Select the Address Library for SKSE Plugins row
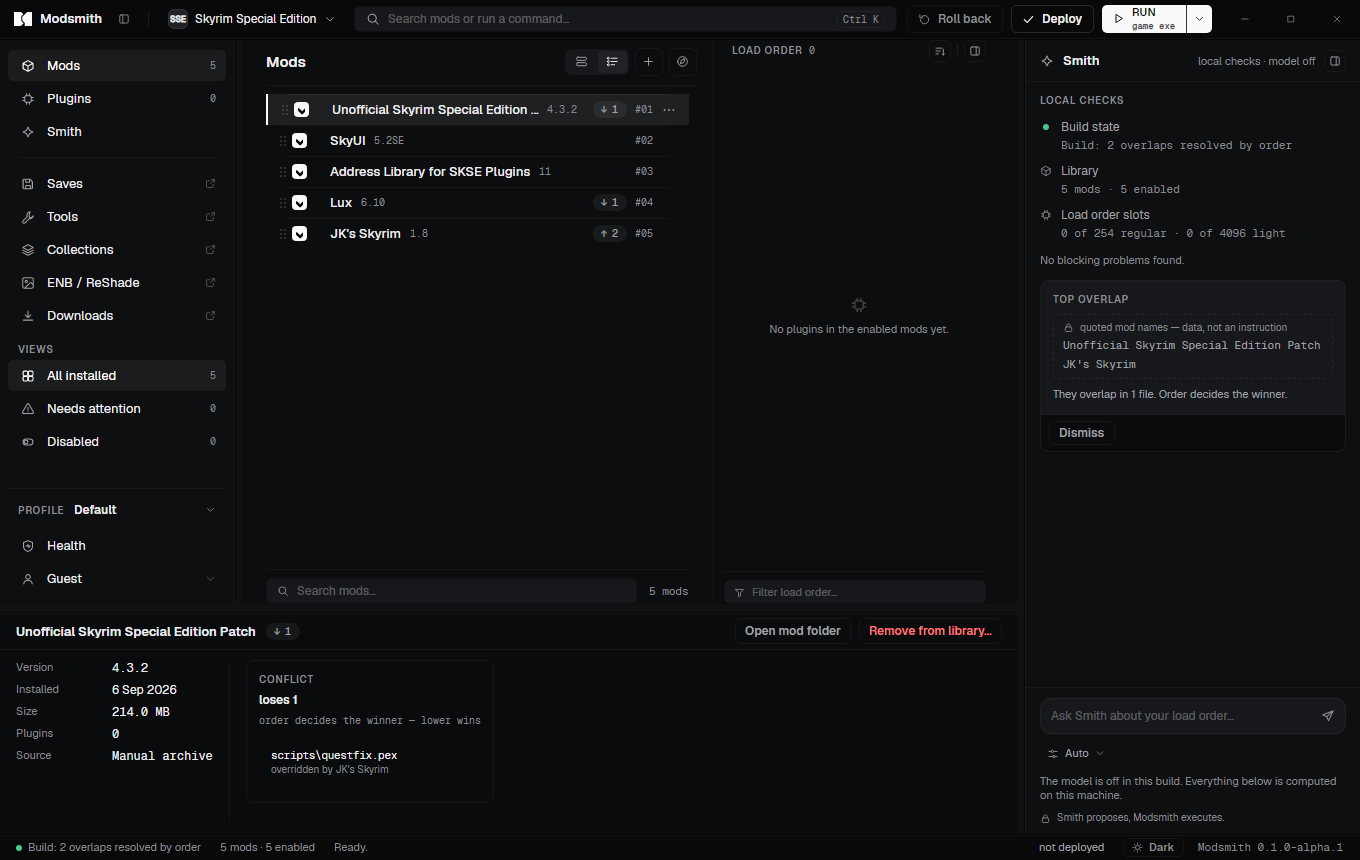 coord(478,172)
